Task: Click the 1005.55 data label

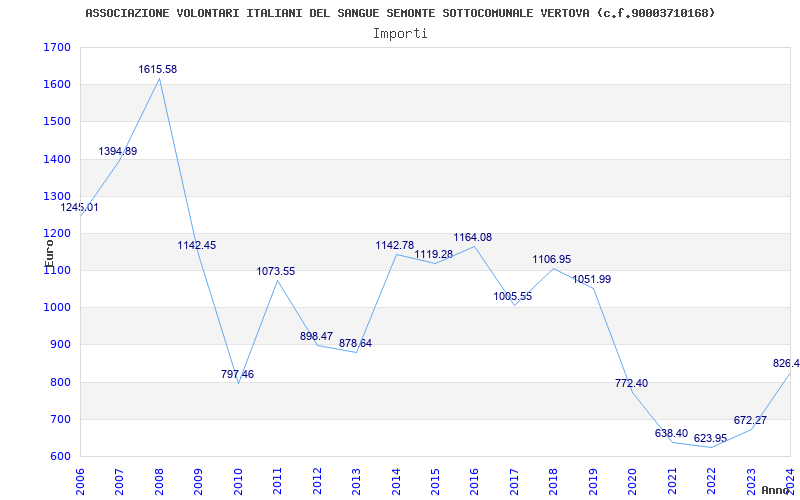Action: [x=513, y=296]
